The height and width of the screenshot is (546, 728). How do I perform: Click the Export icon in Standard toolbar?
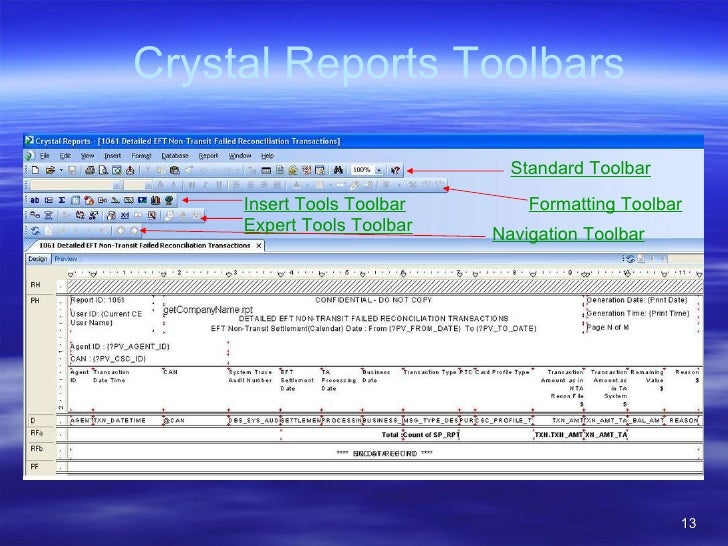[x=130, y=170]
